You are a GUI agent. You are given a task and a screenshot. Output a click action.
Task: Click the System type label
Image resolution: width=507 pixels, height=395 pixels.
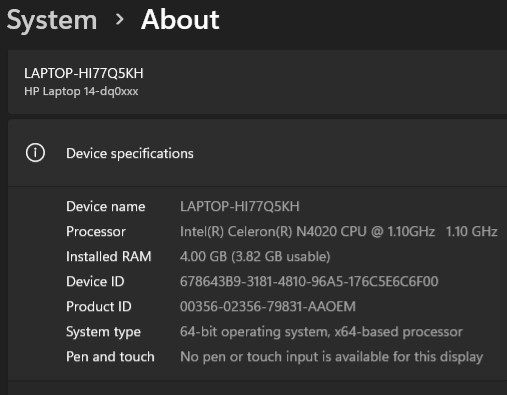[x=103, y=332]
